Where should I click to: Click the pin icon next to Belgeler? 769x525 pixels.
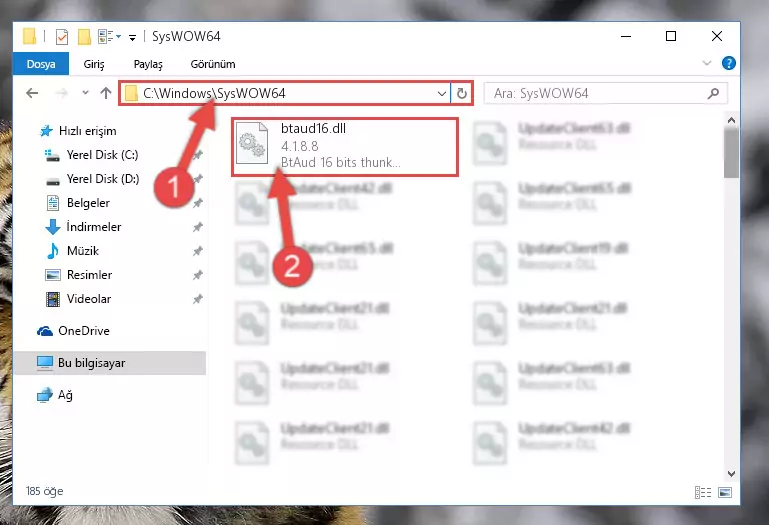click(198, 203)
